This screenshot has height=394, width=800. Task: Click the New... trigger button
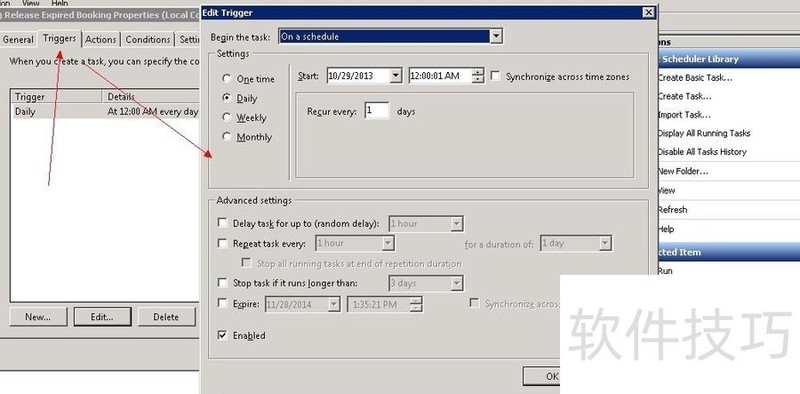pyautogui.click(x=38, y=317)
